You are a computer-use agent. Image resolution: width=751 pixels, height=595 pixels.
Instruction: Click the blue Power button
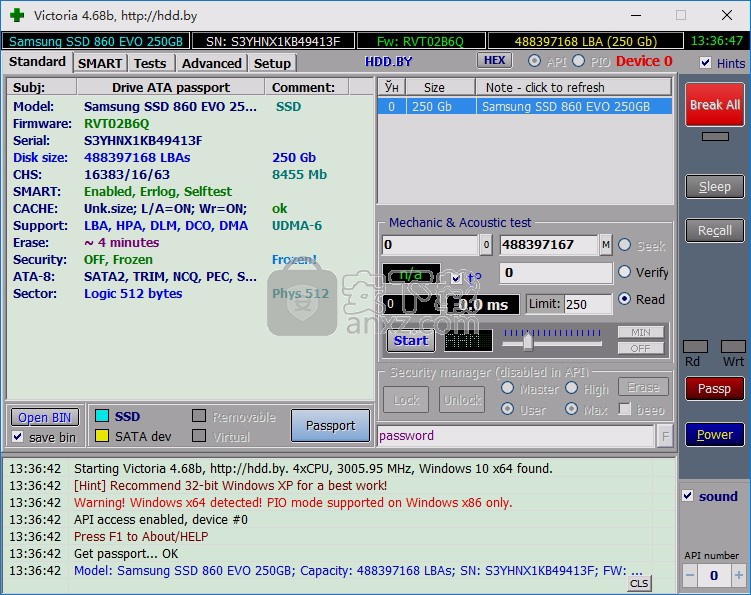click(x=714, y=435)
